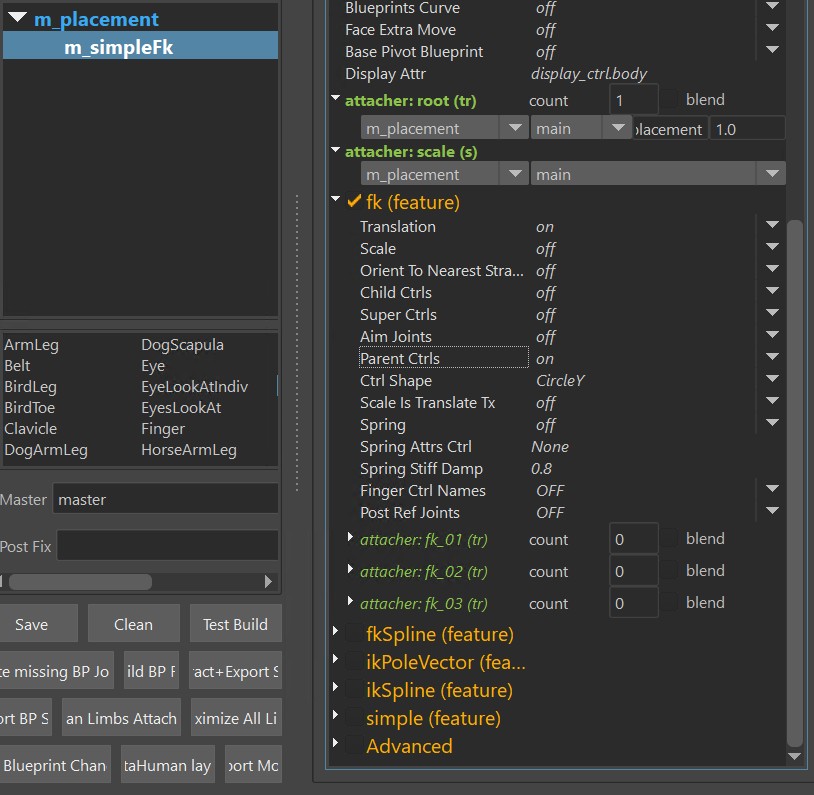Open the Aim Joints dropdown arrow
This screenshot has height=795, width=814.
(x=772, y=334)
